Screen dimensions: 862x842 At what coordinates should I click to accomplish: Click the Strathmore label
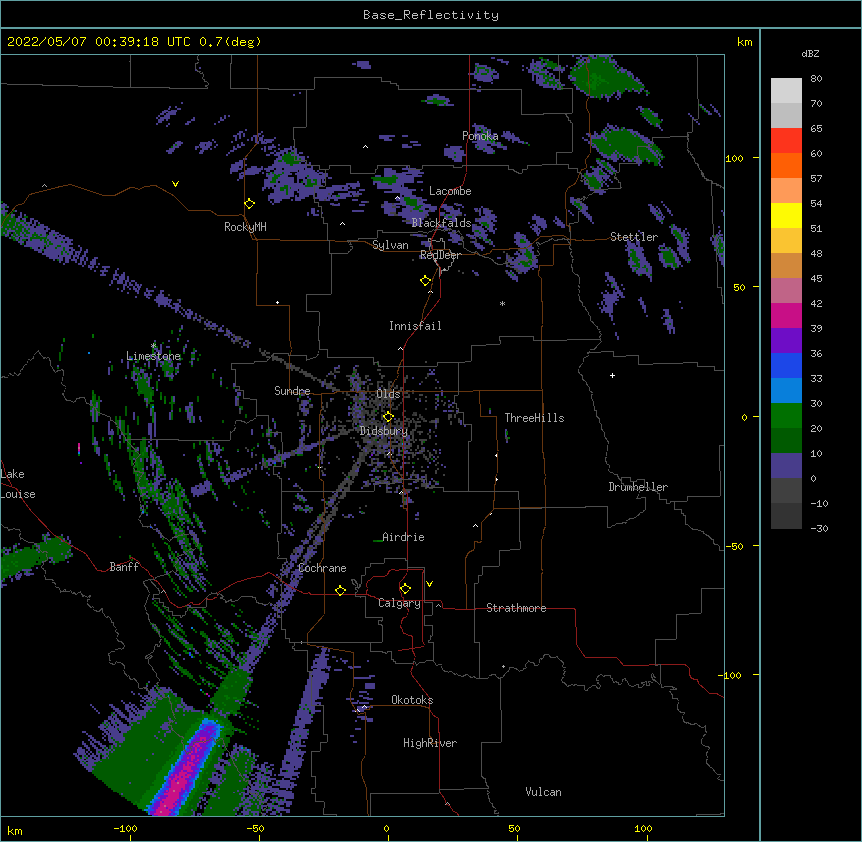(x=516, y=608)
